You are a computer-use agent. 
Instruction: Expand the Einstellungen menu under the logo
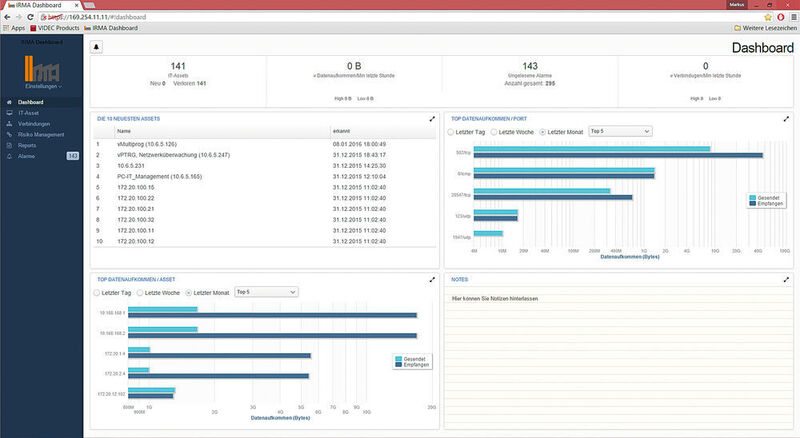[x=43, y=87]
